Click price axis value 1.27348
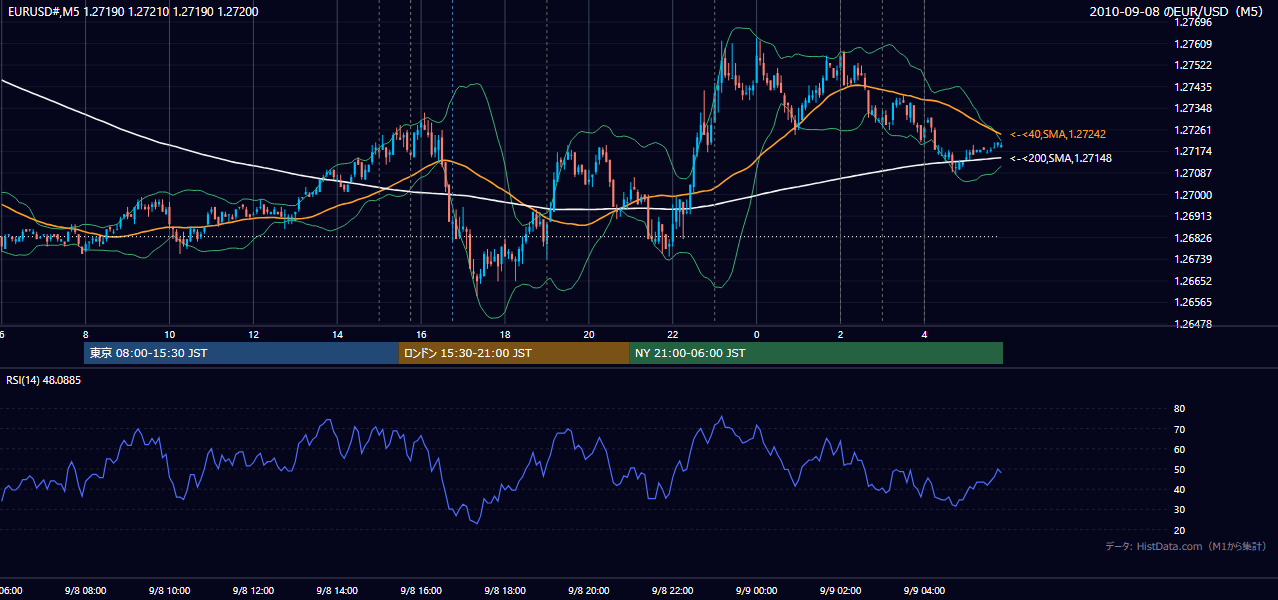 [x=1192, y=108]
